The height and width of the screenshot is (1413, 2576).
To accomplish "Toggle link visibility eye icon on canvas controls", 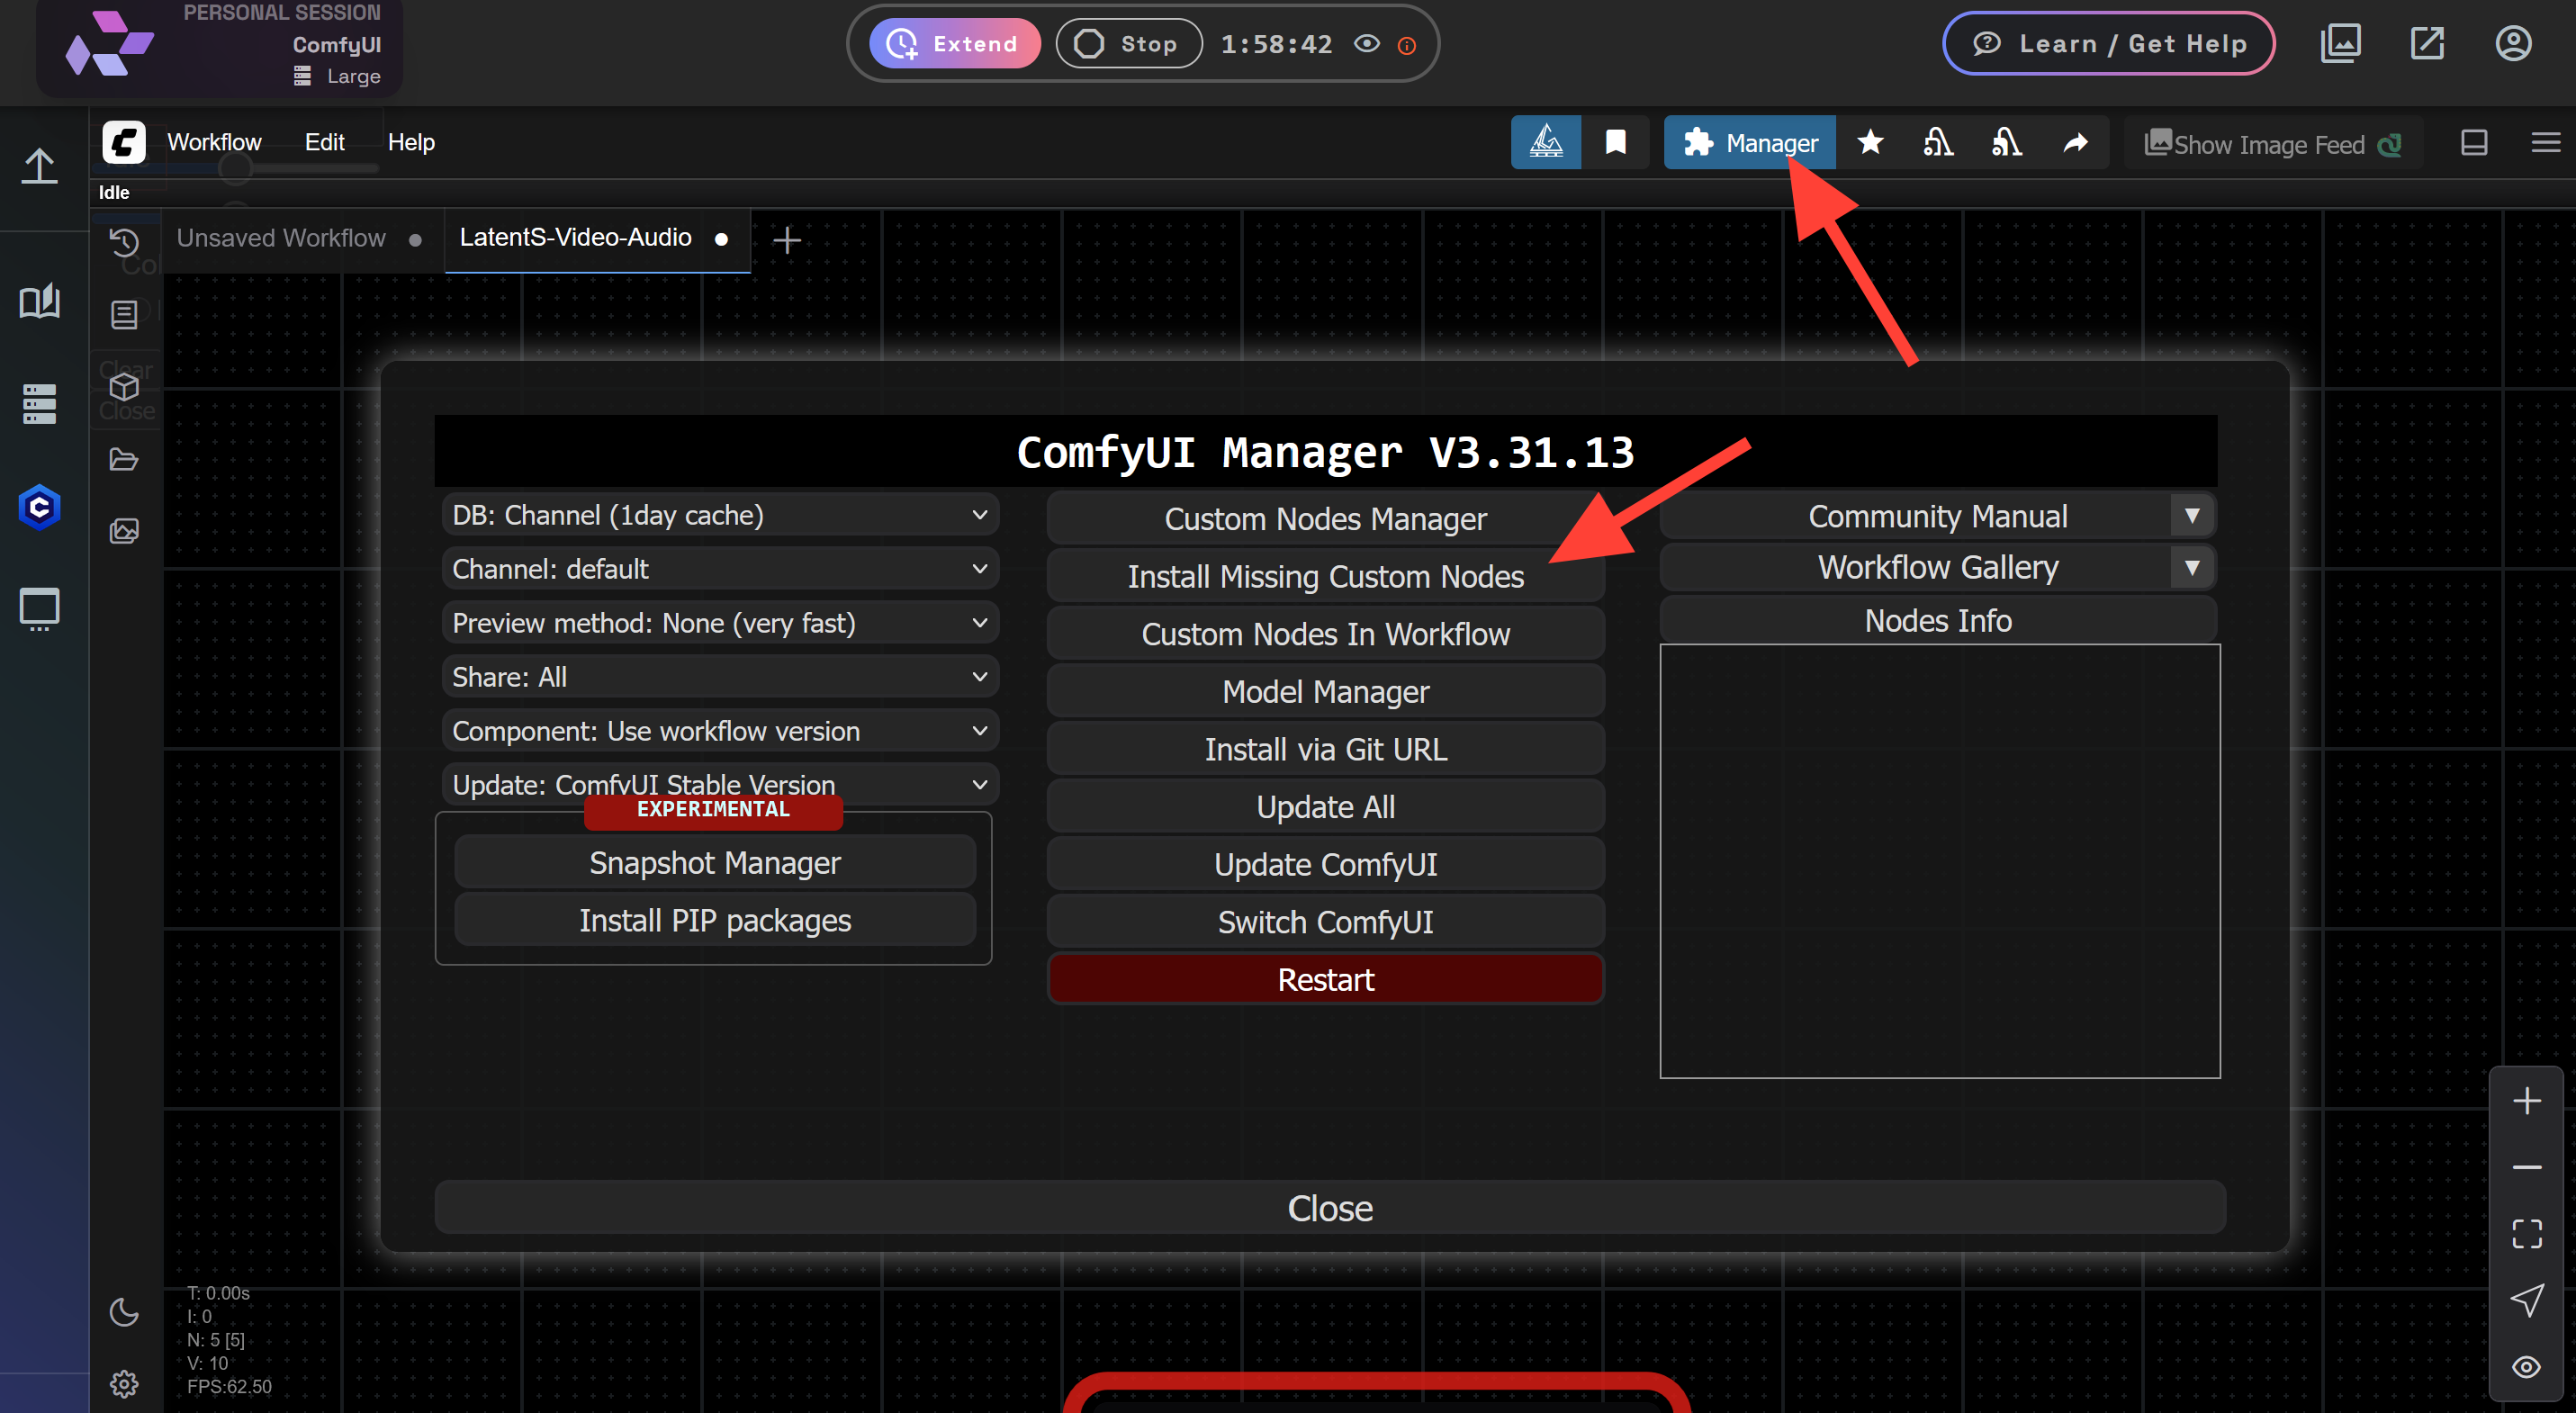I will tap(2527, 1367).
